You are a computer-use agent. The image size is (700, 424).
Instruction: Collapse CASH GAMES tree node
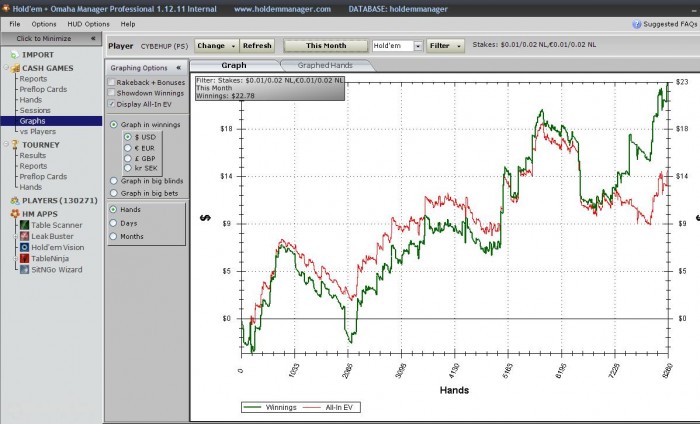6,68
